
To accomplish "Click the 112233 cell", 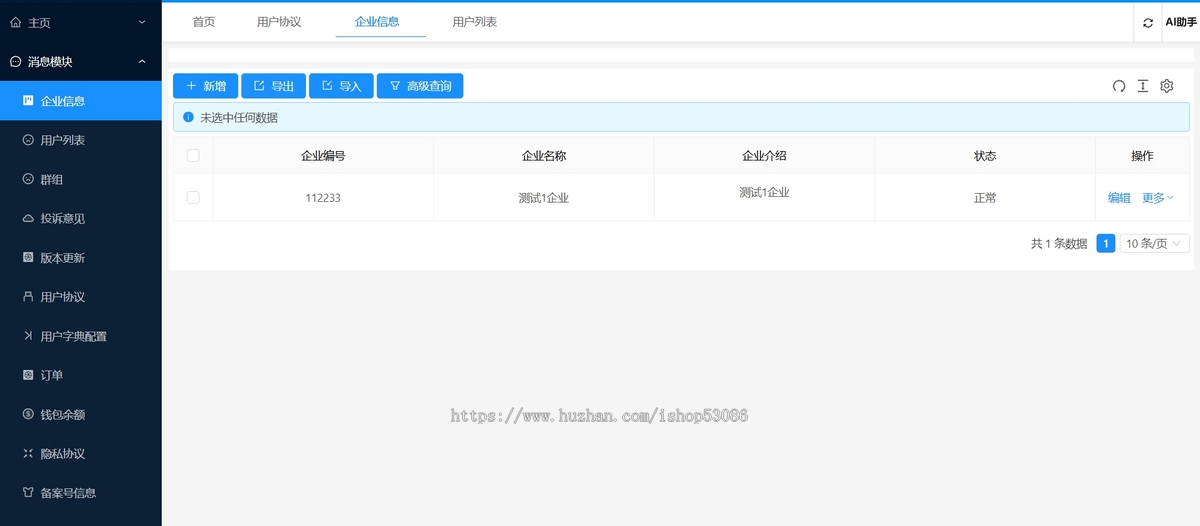I will [x=323, y=198].
